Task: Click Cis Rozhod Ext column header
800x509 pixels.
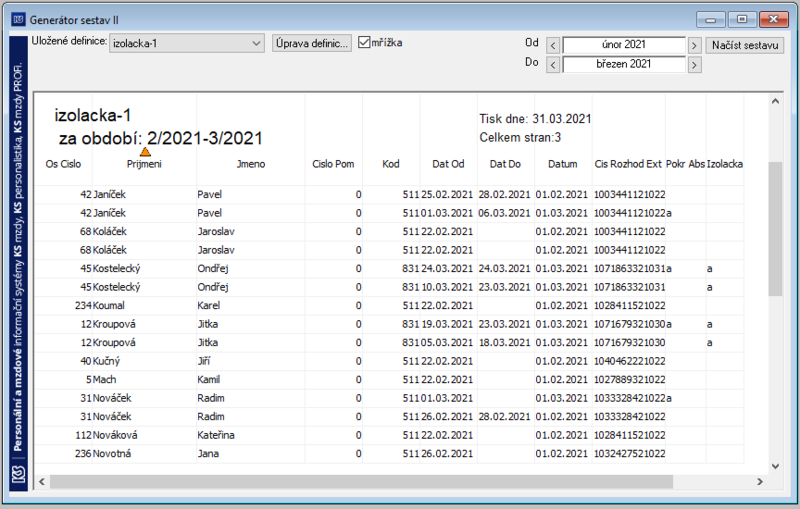Action: coord(628,164)
